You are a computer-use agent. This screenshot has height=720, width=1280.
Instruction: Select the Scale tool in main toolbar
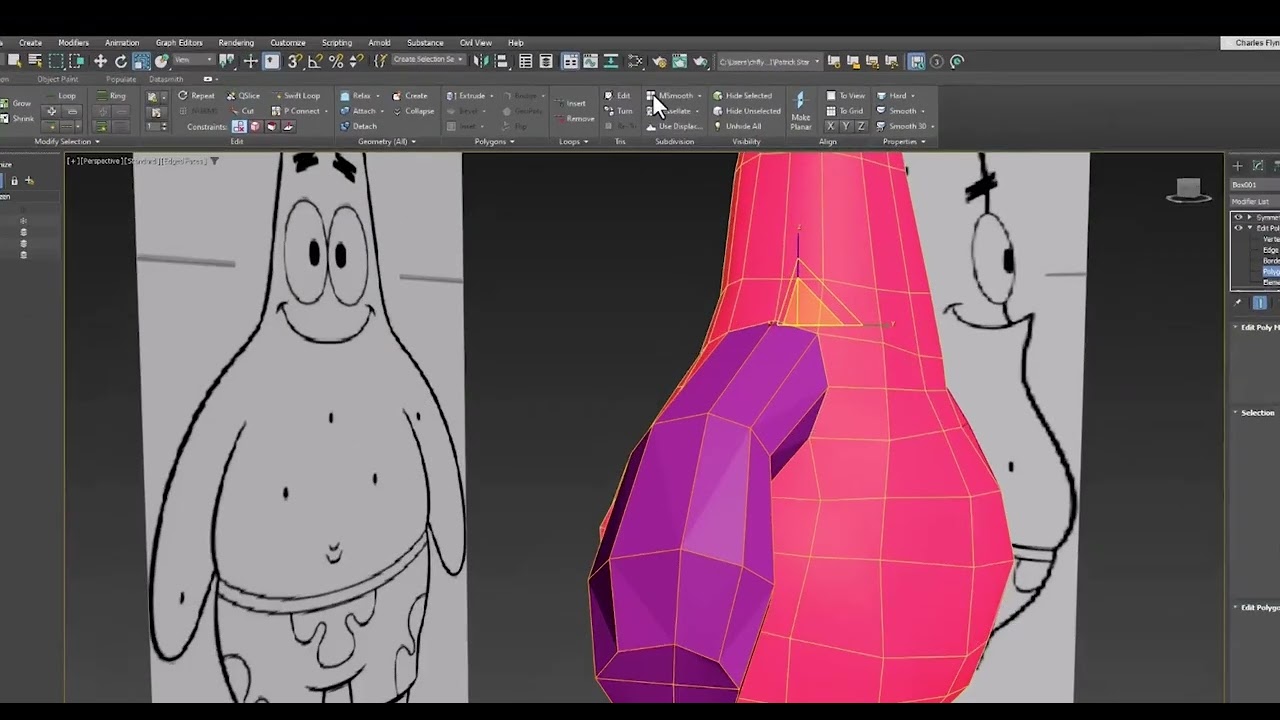pyautogui.click(x=142, y=61)
